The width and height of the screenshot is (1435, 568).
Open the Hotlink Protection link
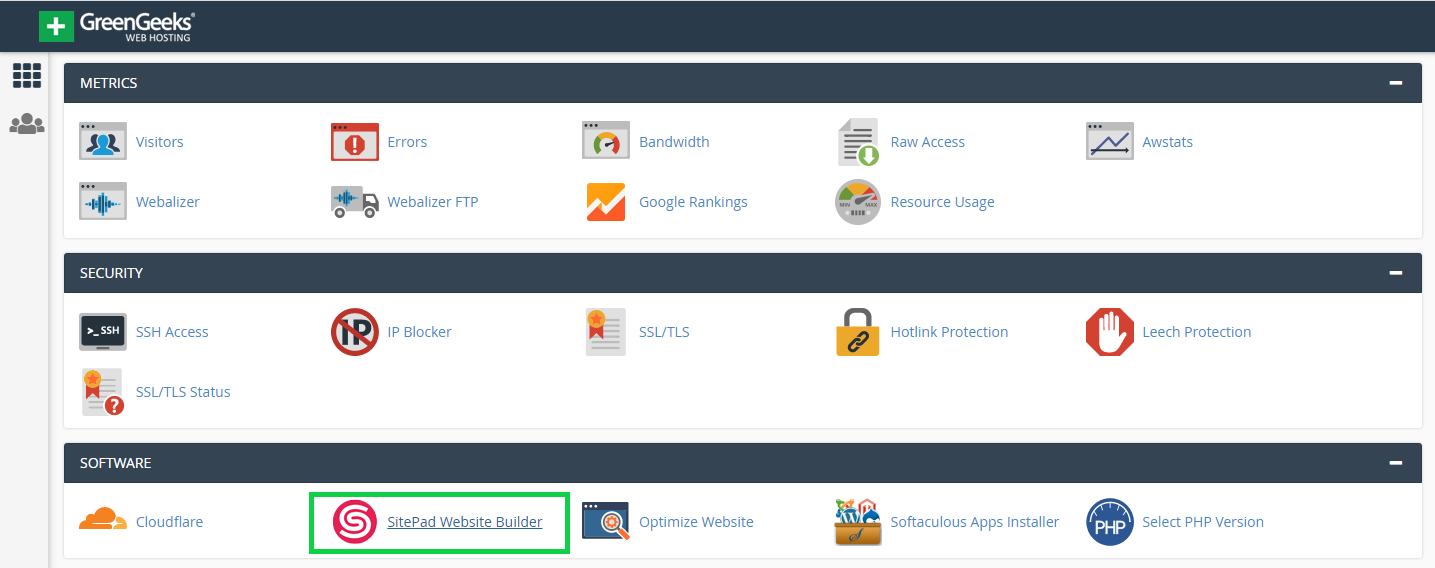[950, 332]
